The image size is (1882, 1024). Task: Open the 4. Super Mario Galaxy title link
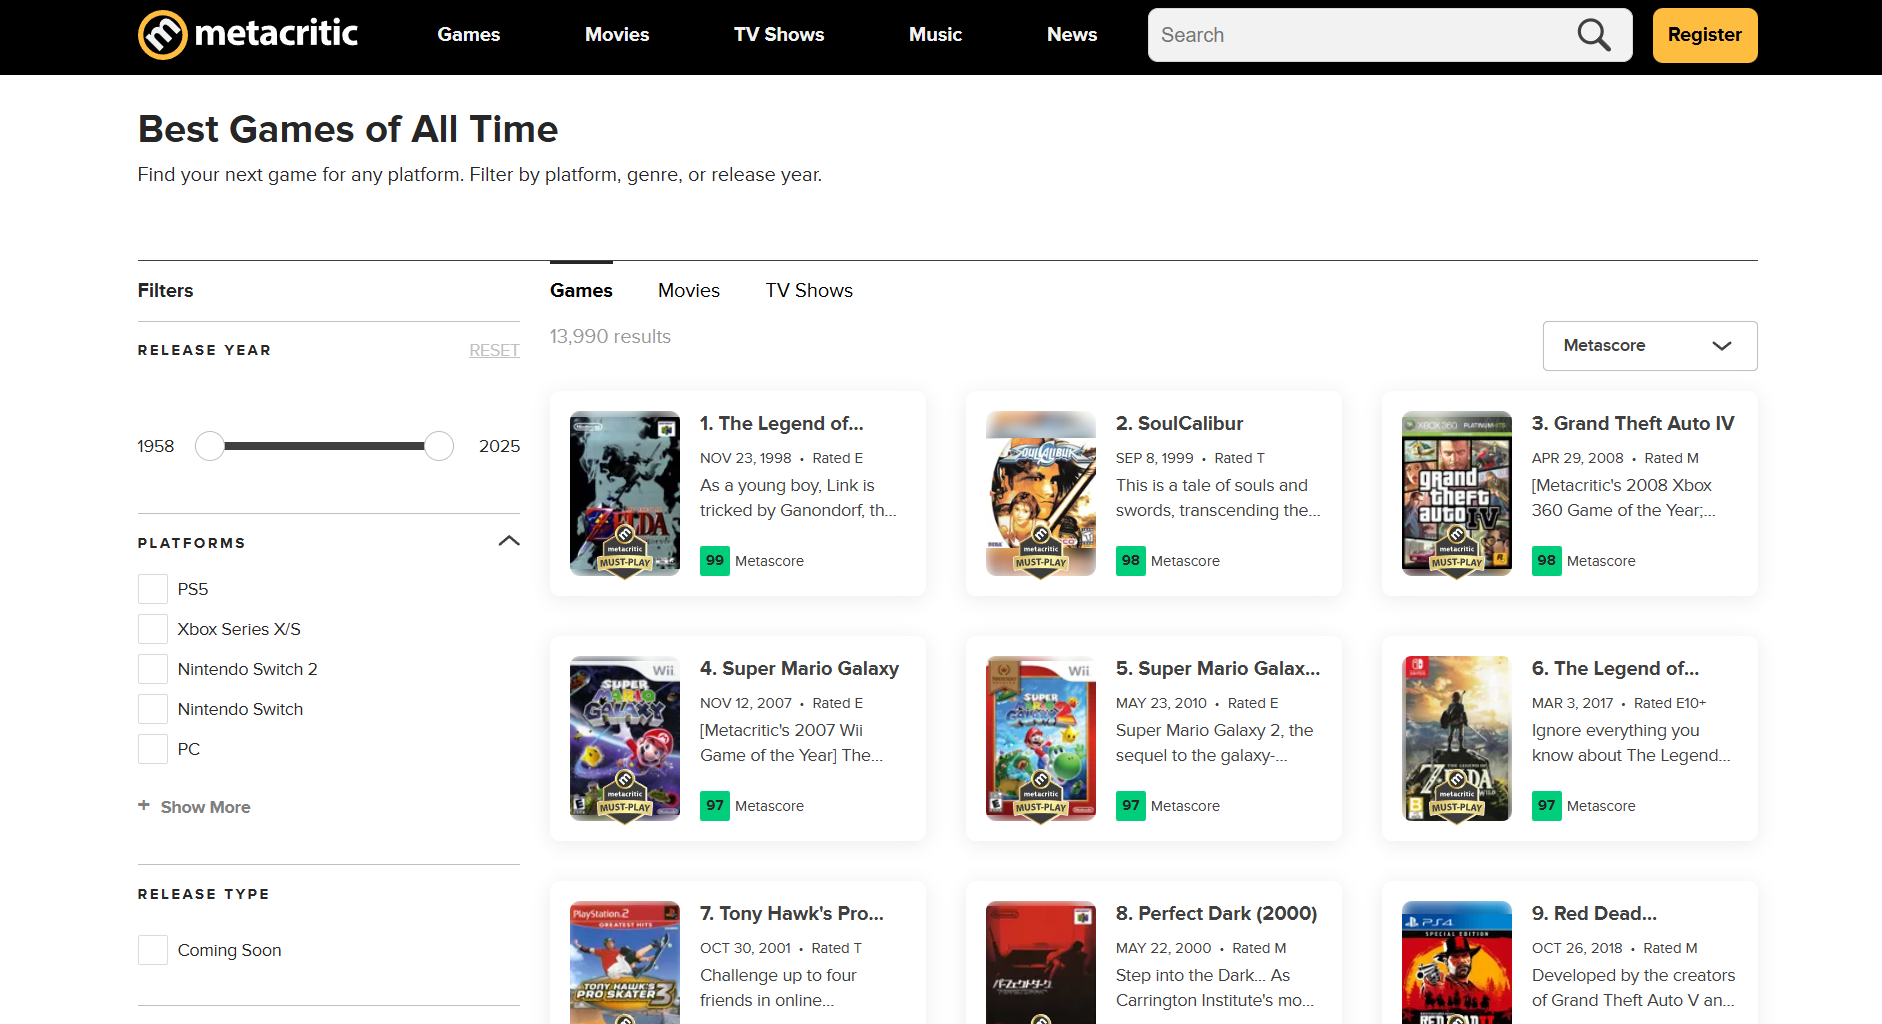click(x=799, y=669)
